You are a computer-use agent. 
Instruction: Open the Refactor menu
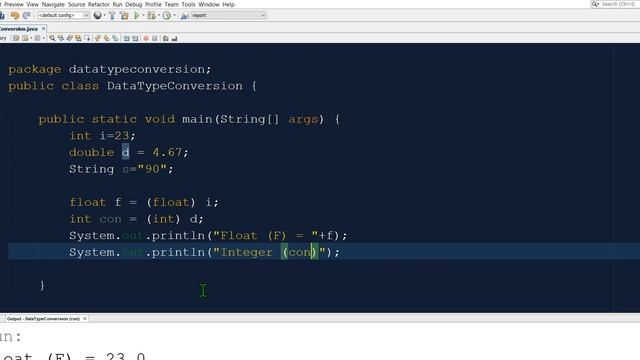pos(99,4)
